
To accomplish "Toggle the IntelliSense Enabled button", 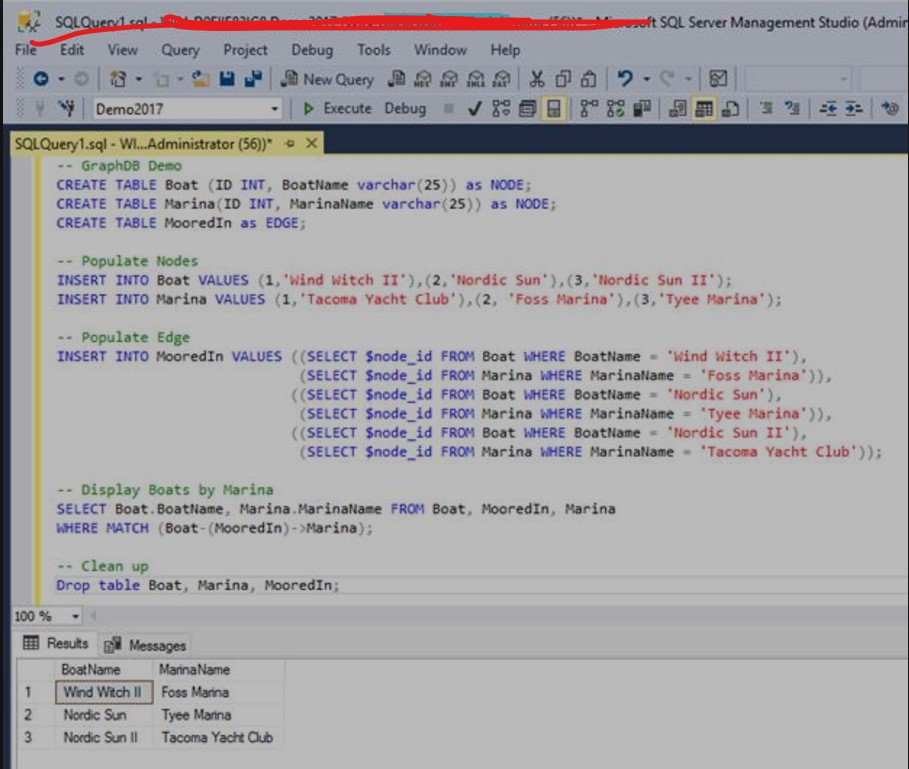I will (554, 108).
